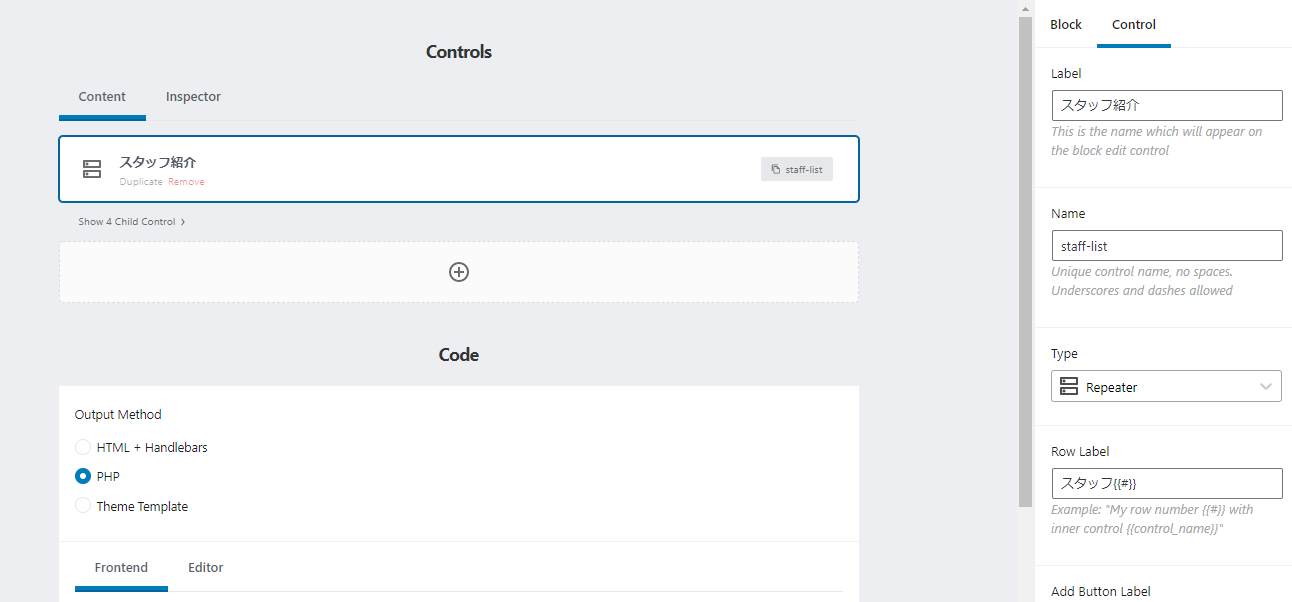This screenshot has width=1292, height=602.
Task: Click the plus icon to add a control
Action: coord(459,272)
